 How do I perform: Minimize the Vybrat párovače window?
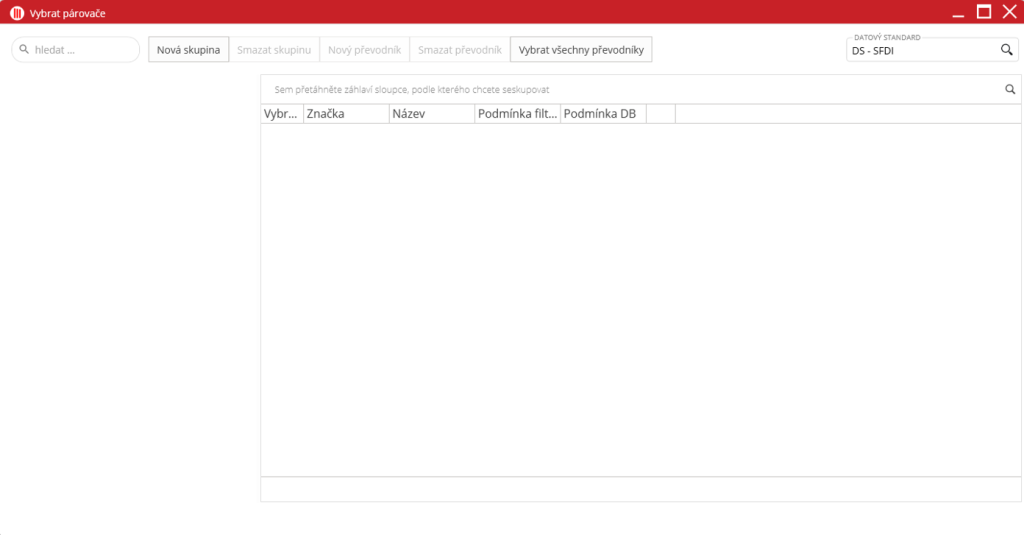(x=958, y=12)
